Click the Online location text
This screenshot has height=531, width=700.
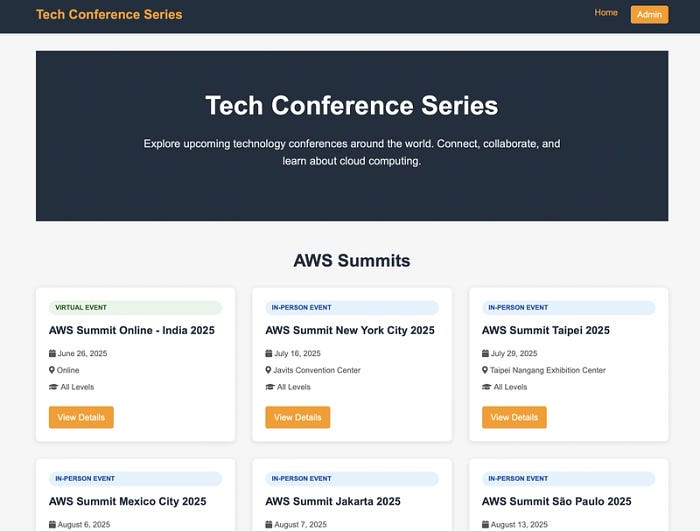tap(68, 370)
